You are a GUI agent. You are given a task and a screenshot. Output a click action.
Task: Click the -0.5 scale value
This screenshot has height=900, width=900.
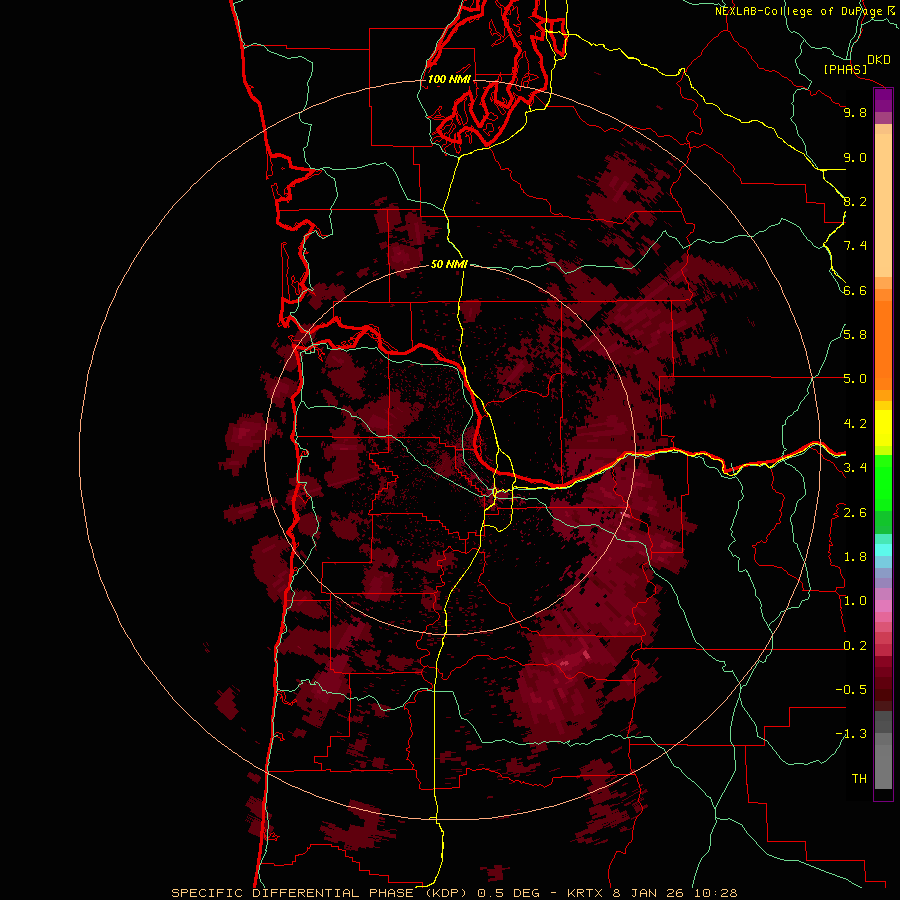point(851,690)
